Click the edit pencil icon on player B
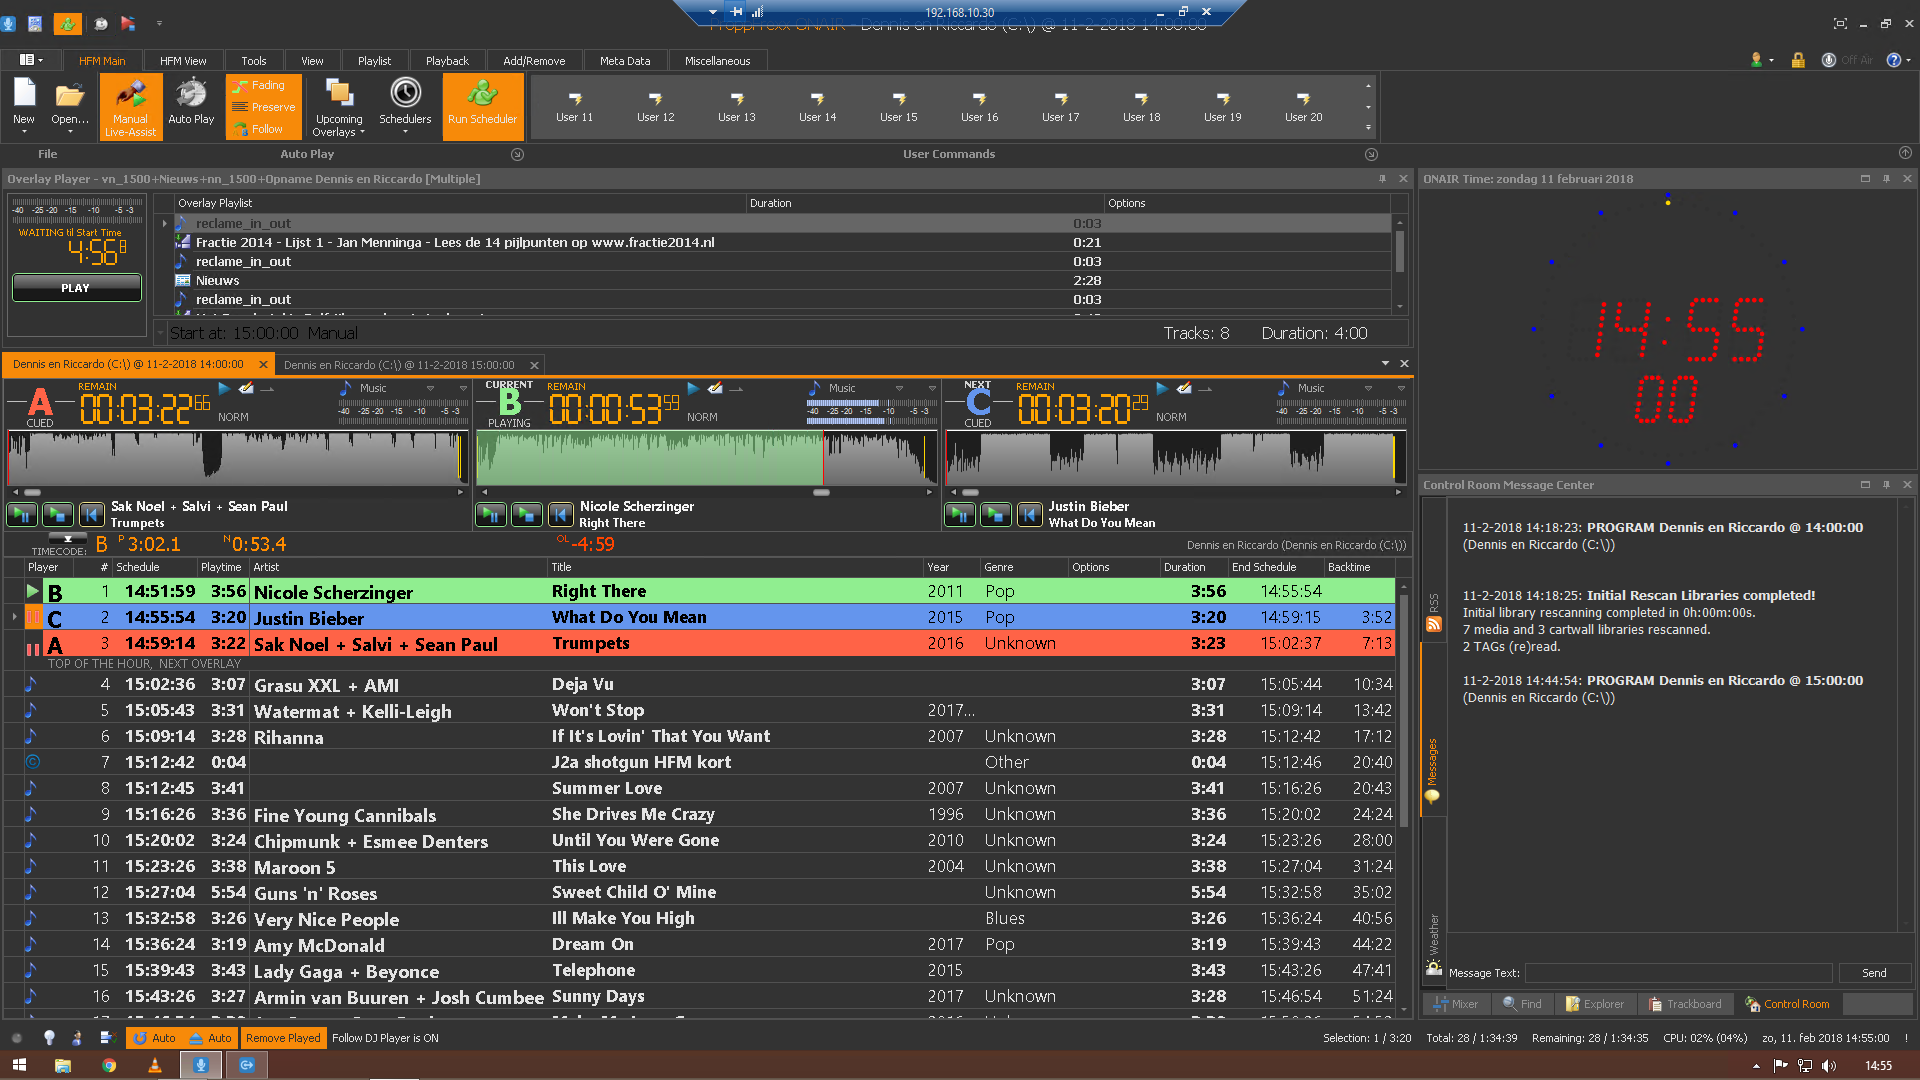The height and width of the screenshot is (1080, 1920). tap(715, 388)
